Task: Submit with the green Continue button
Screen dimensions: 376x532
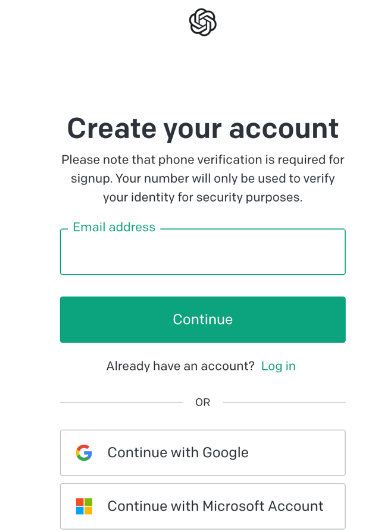Action: [x=203, y=320]
